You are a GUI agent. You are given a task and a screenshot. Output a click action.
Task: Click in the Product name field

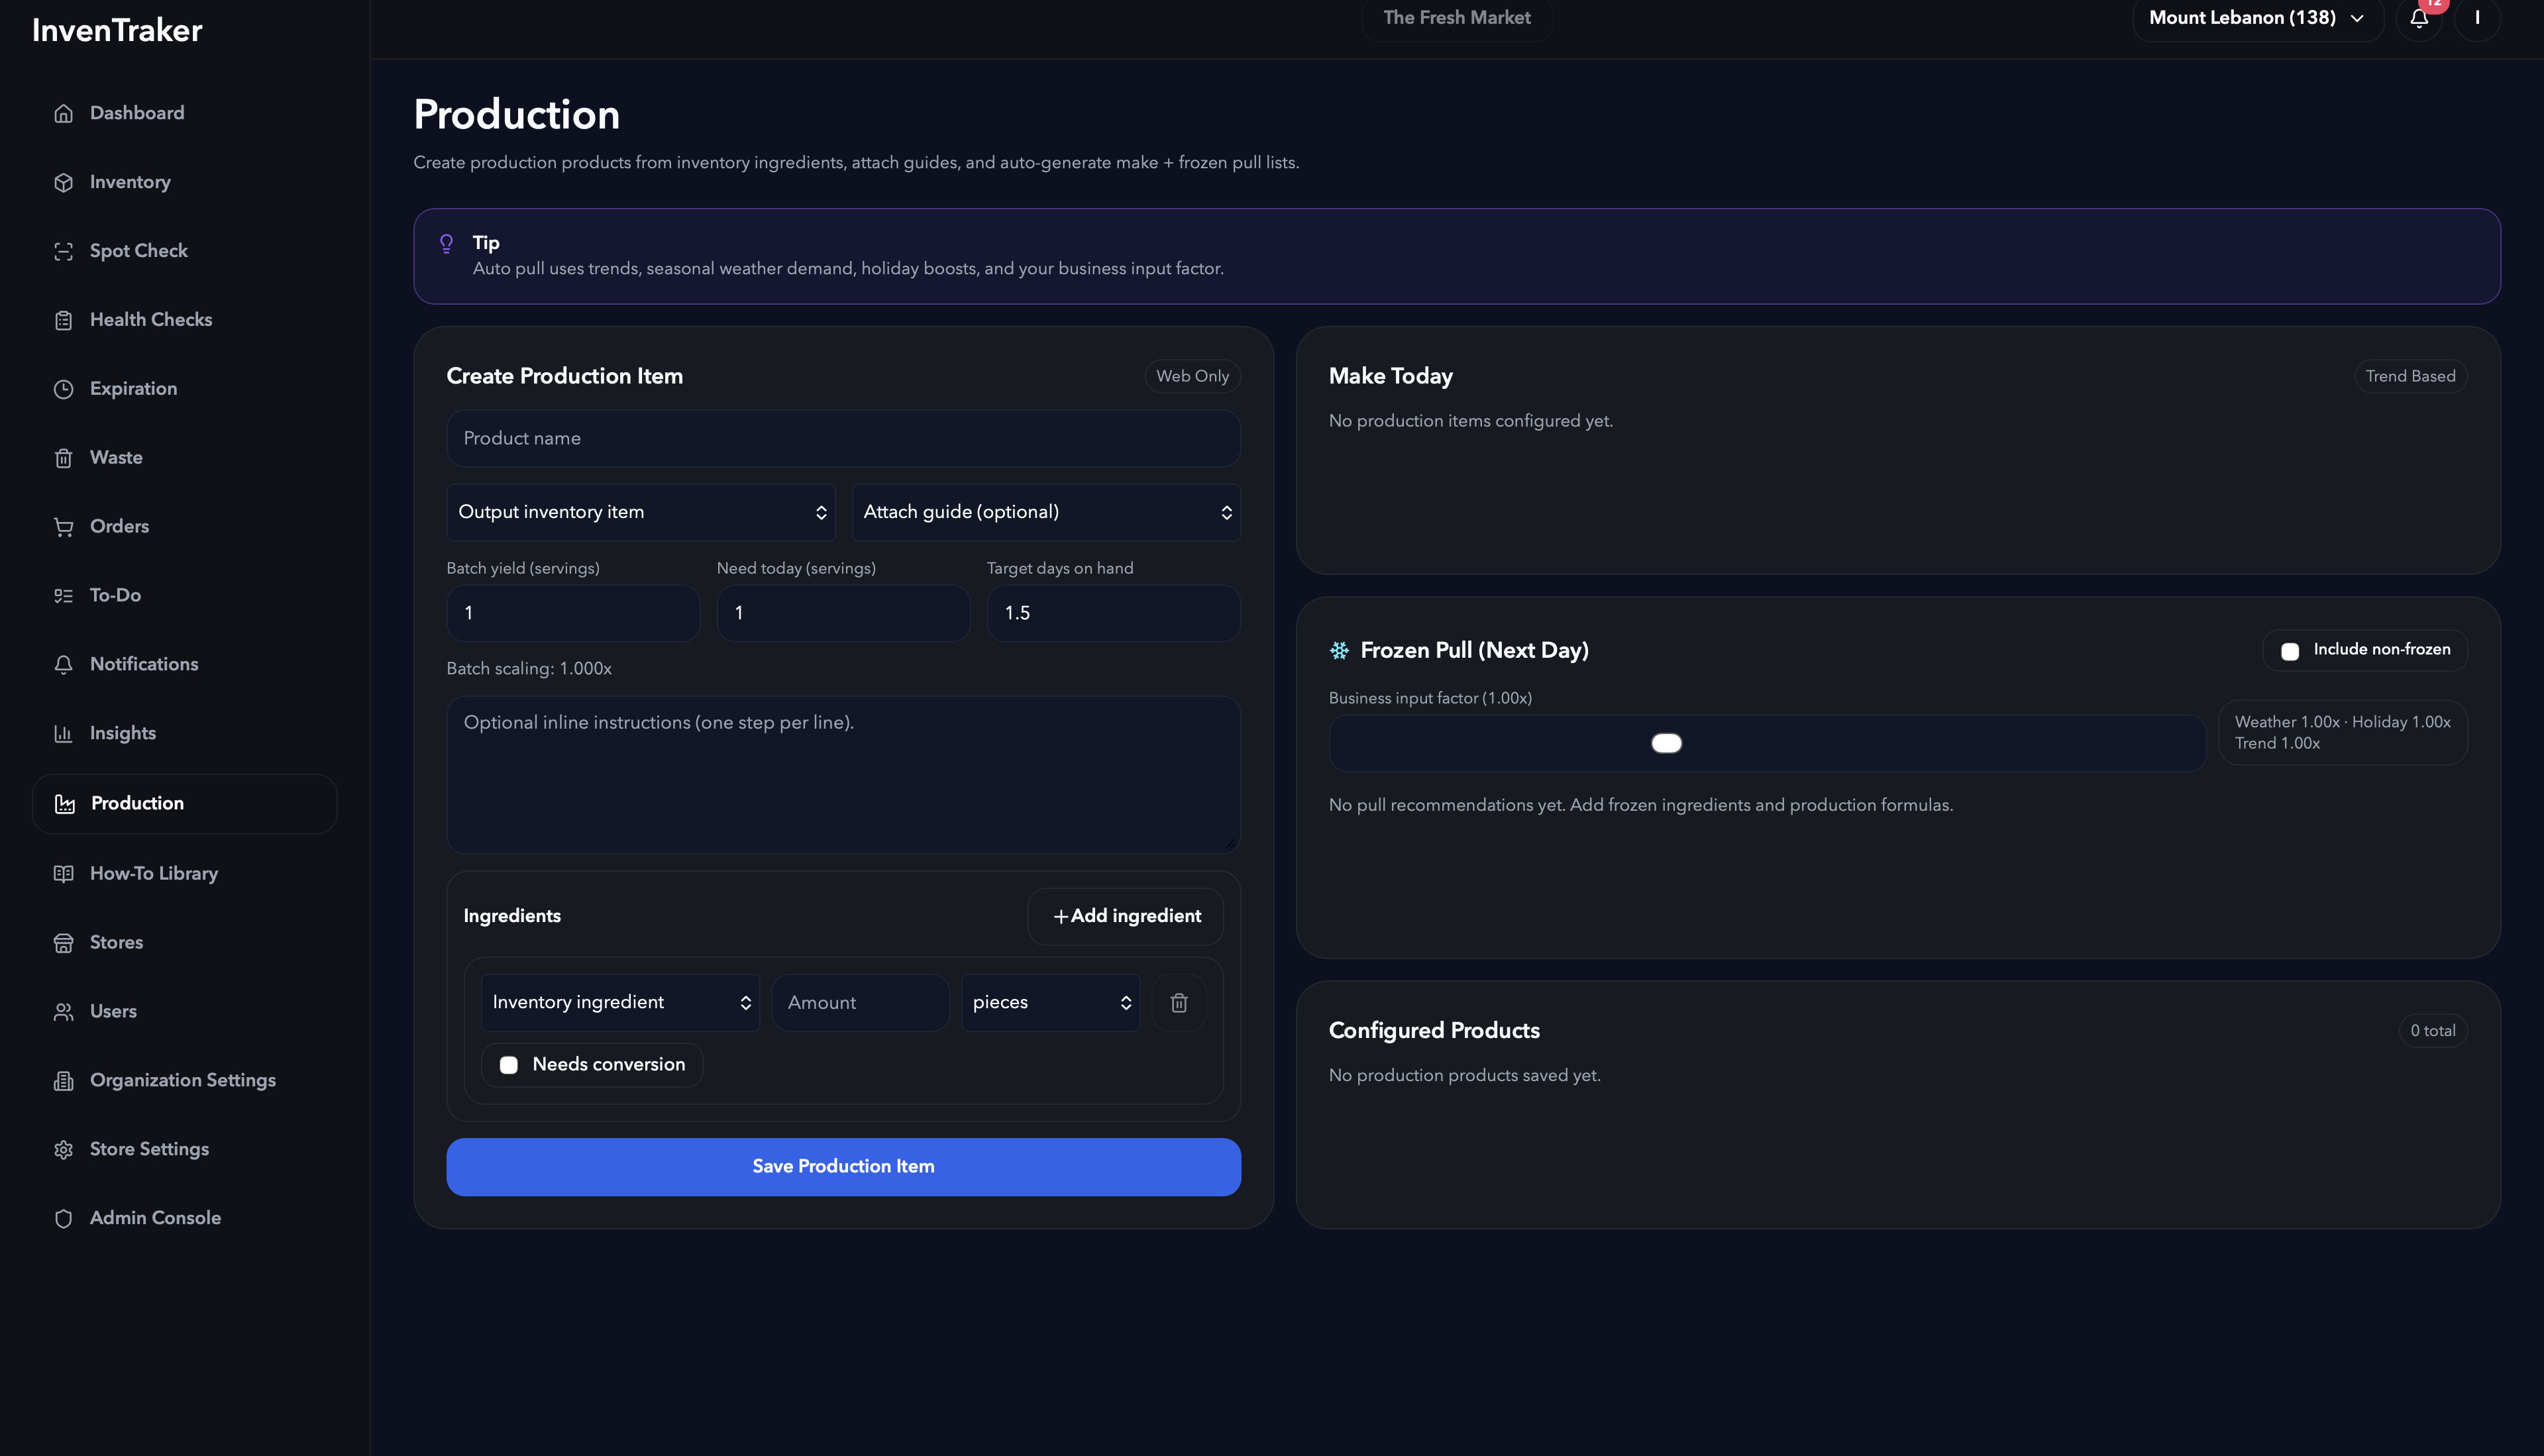[x=843, y=439]
